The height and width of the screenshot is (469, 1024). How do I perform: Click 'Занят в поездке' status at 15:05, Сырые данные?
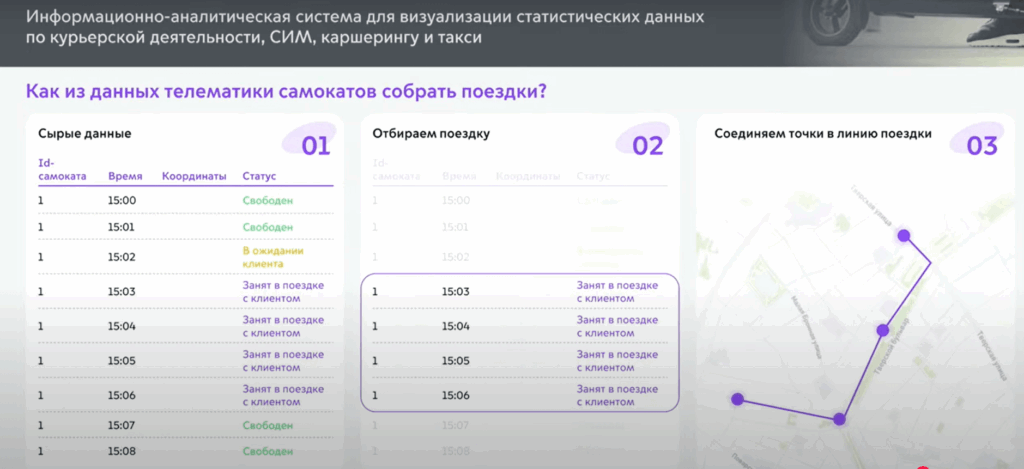pos(283,361)
